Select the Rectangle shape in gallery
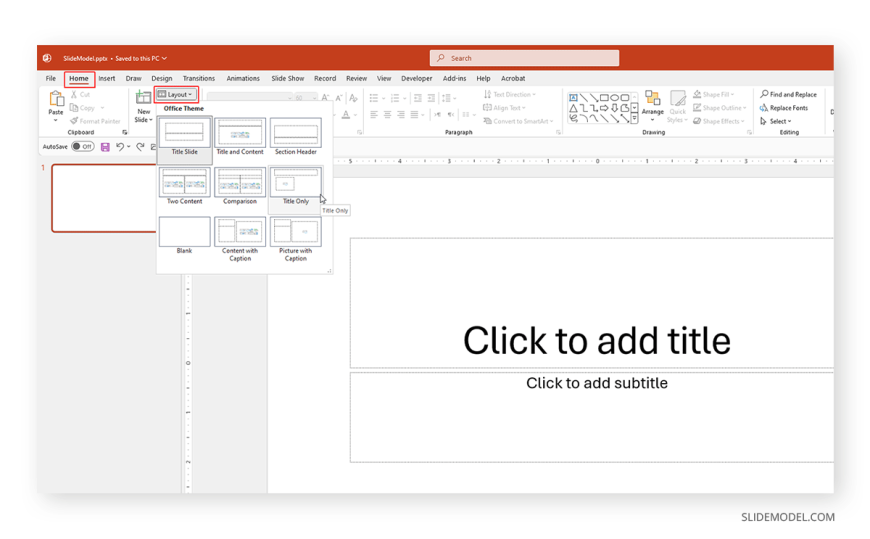The image size is (870, 539). pyautogui.click(x=604, y=98)
